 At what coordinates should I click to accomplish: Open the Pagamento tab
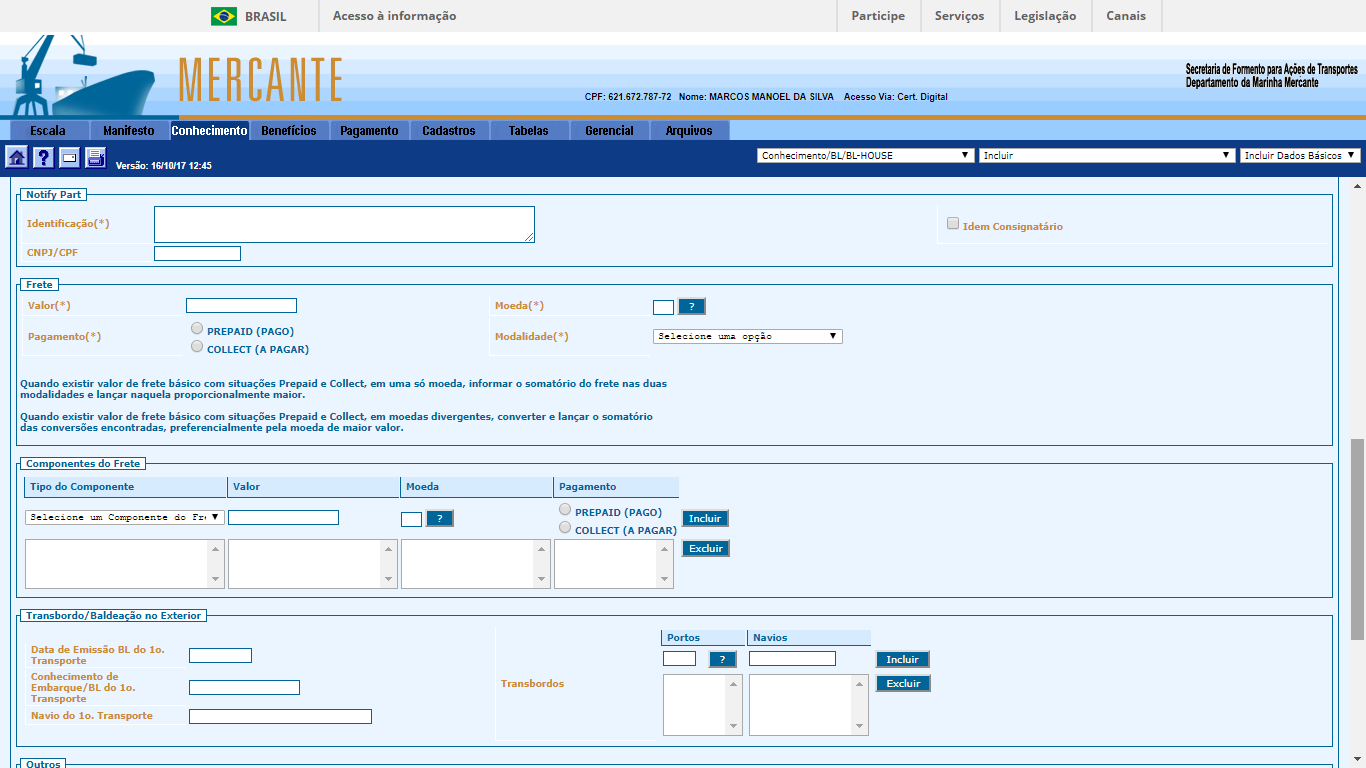point(369,130)
